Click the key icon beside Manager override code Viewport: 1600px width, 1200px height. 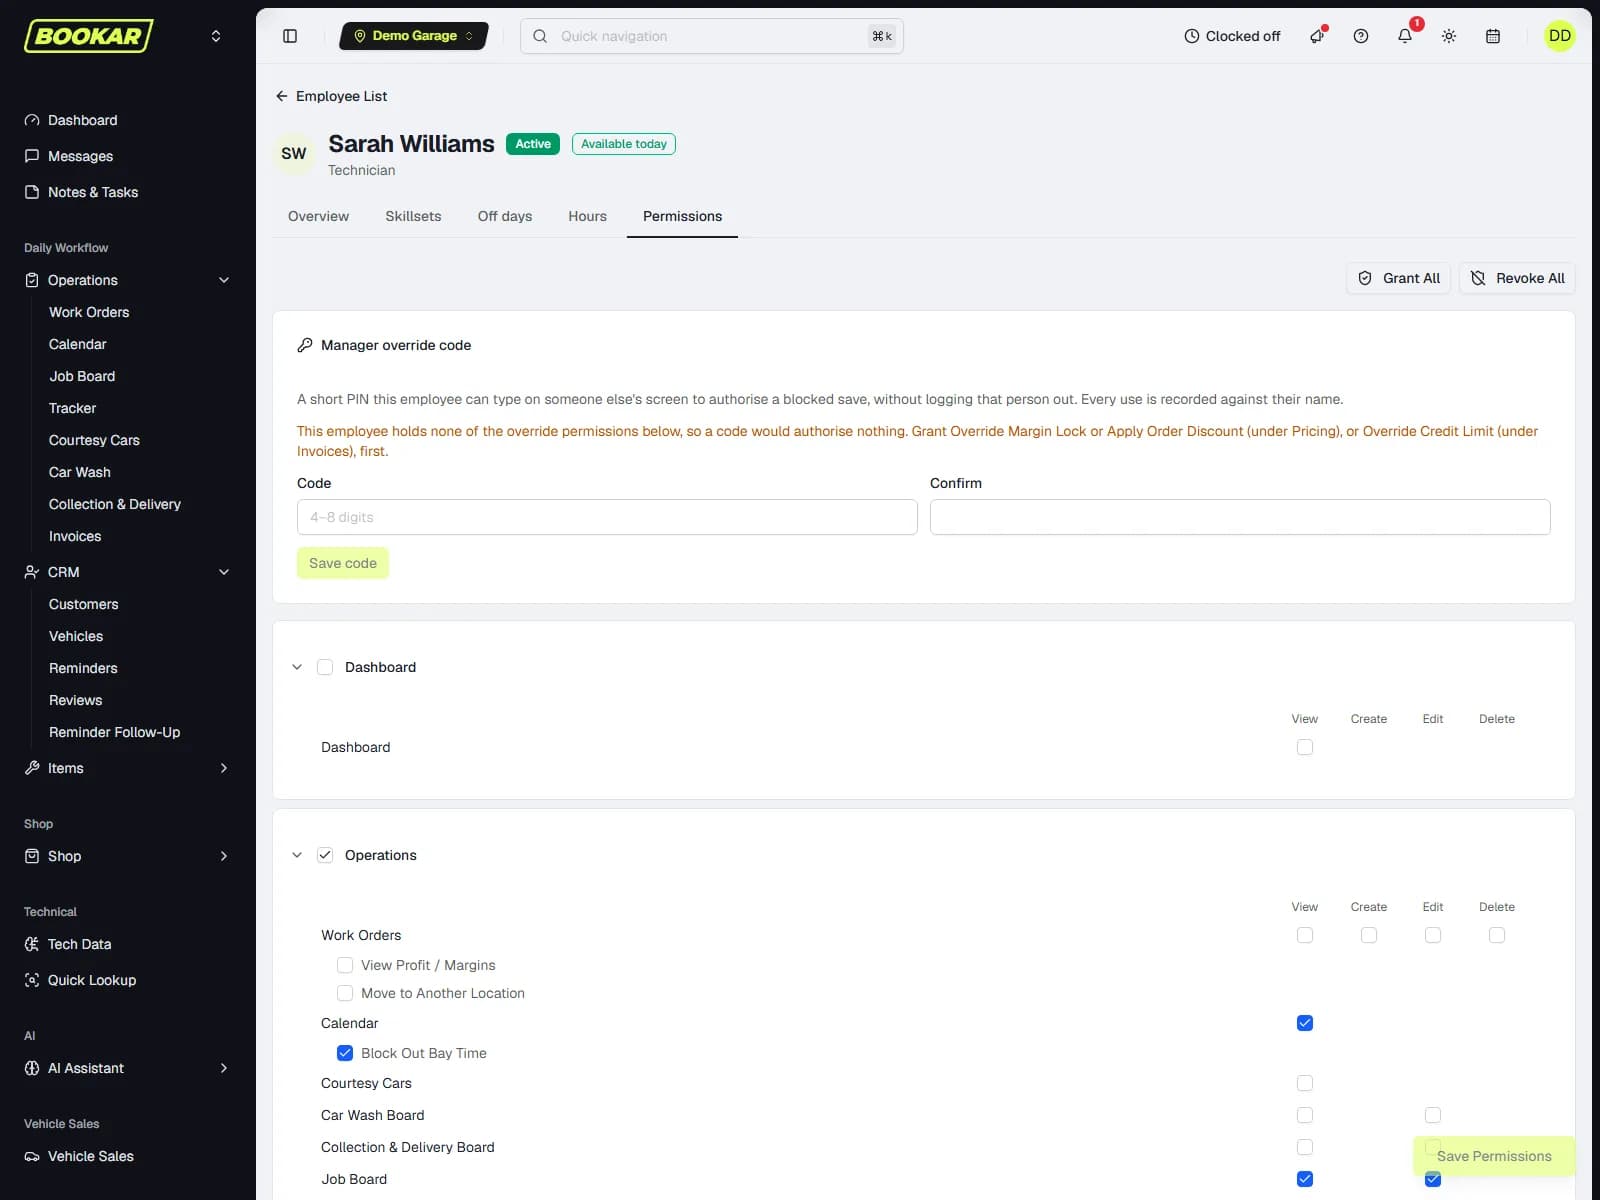coord(305,345)
